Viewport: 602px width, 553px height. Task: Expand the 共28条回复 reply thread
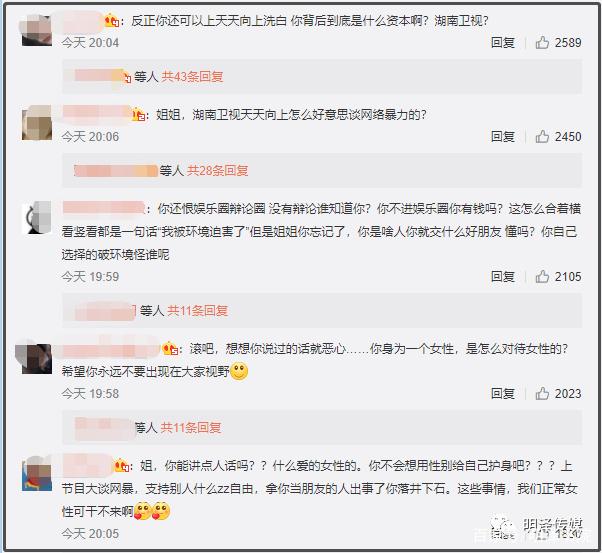217,171
